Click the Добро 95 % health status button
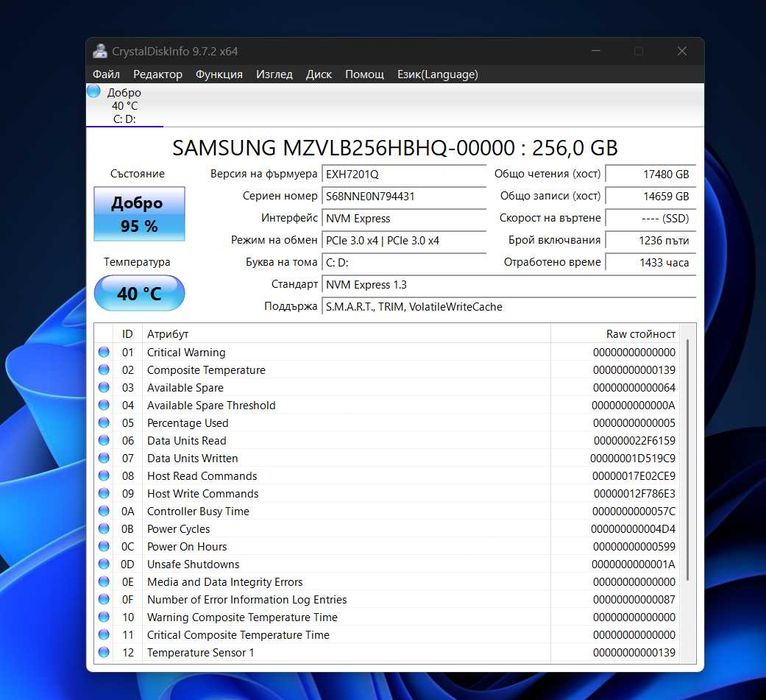 (x=139, y=214)
